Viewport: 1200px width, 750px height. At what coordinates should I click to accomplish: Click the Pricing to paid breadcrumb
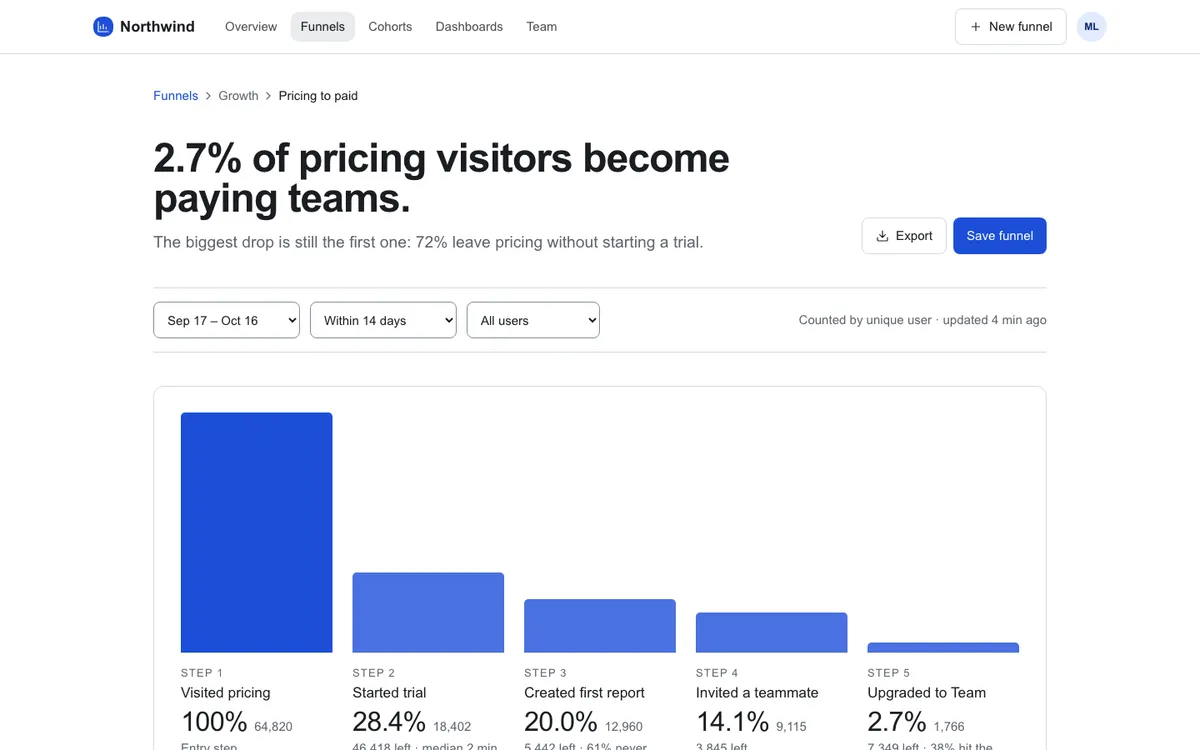coord(318,96)
